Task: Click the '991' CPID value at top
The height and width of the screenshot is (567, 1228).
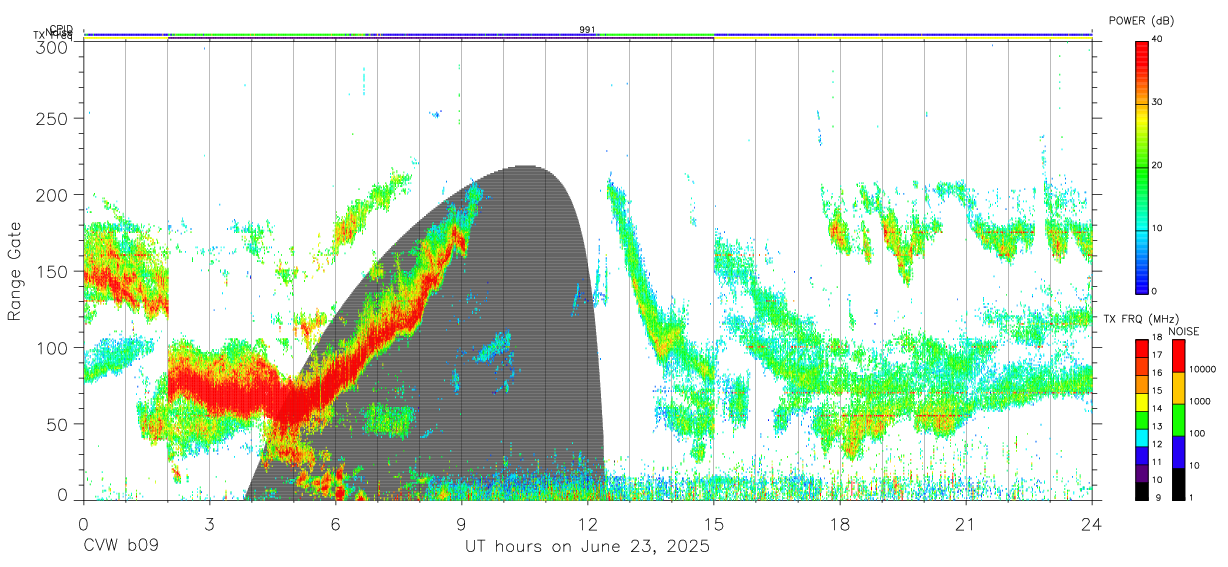Action: pos(587,30)
